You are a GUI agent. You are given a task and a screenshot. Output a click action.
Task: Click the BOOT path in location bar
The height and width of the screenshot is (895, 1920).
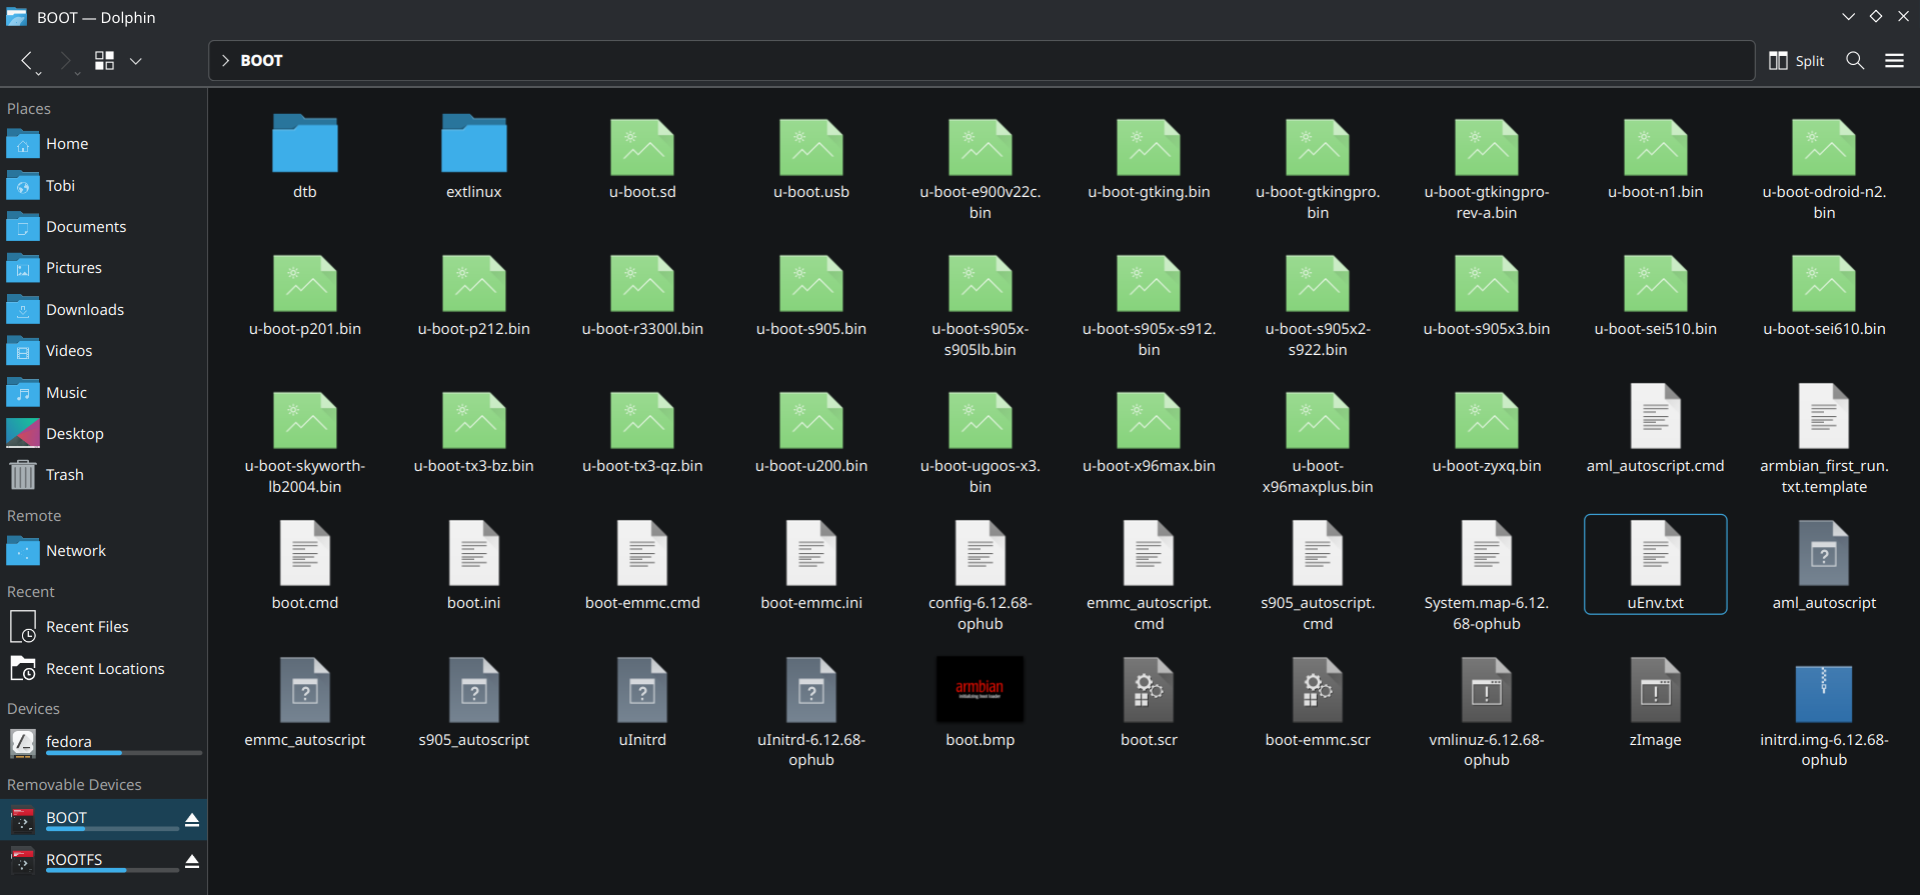coord(261,60)
